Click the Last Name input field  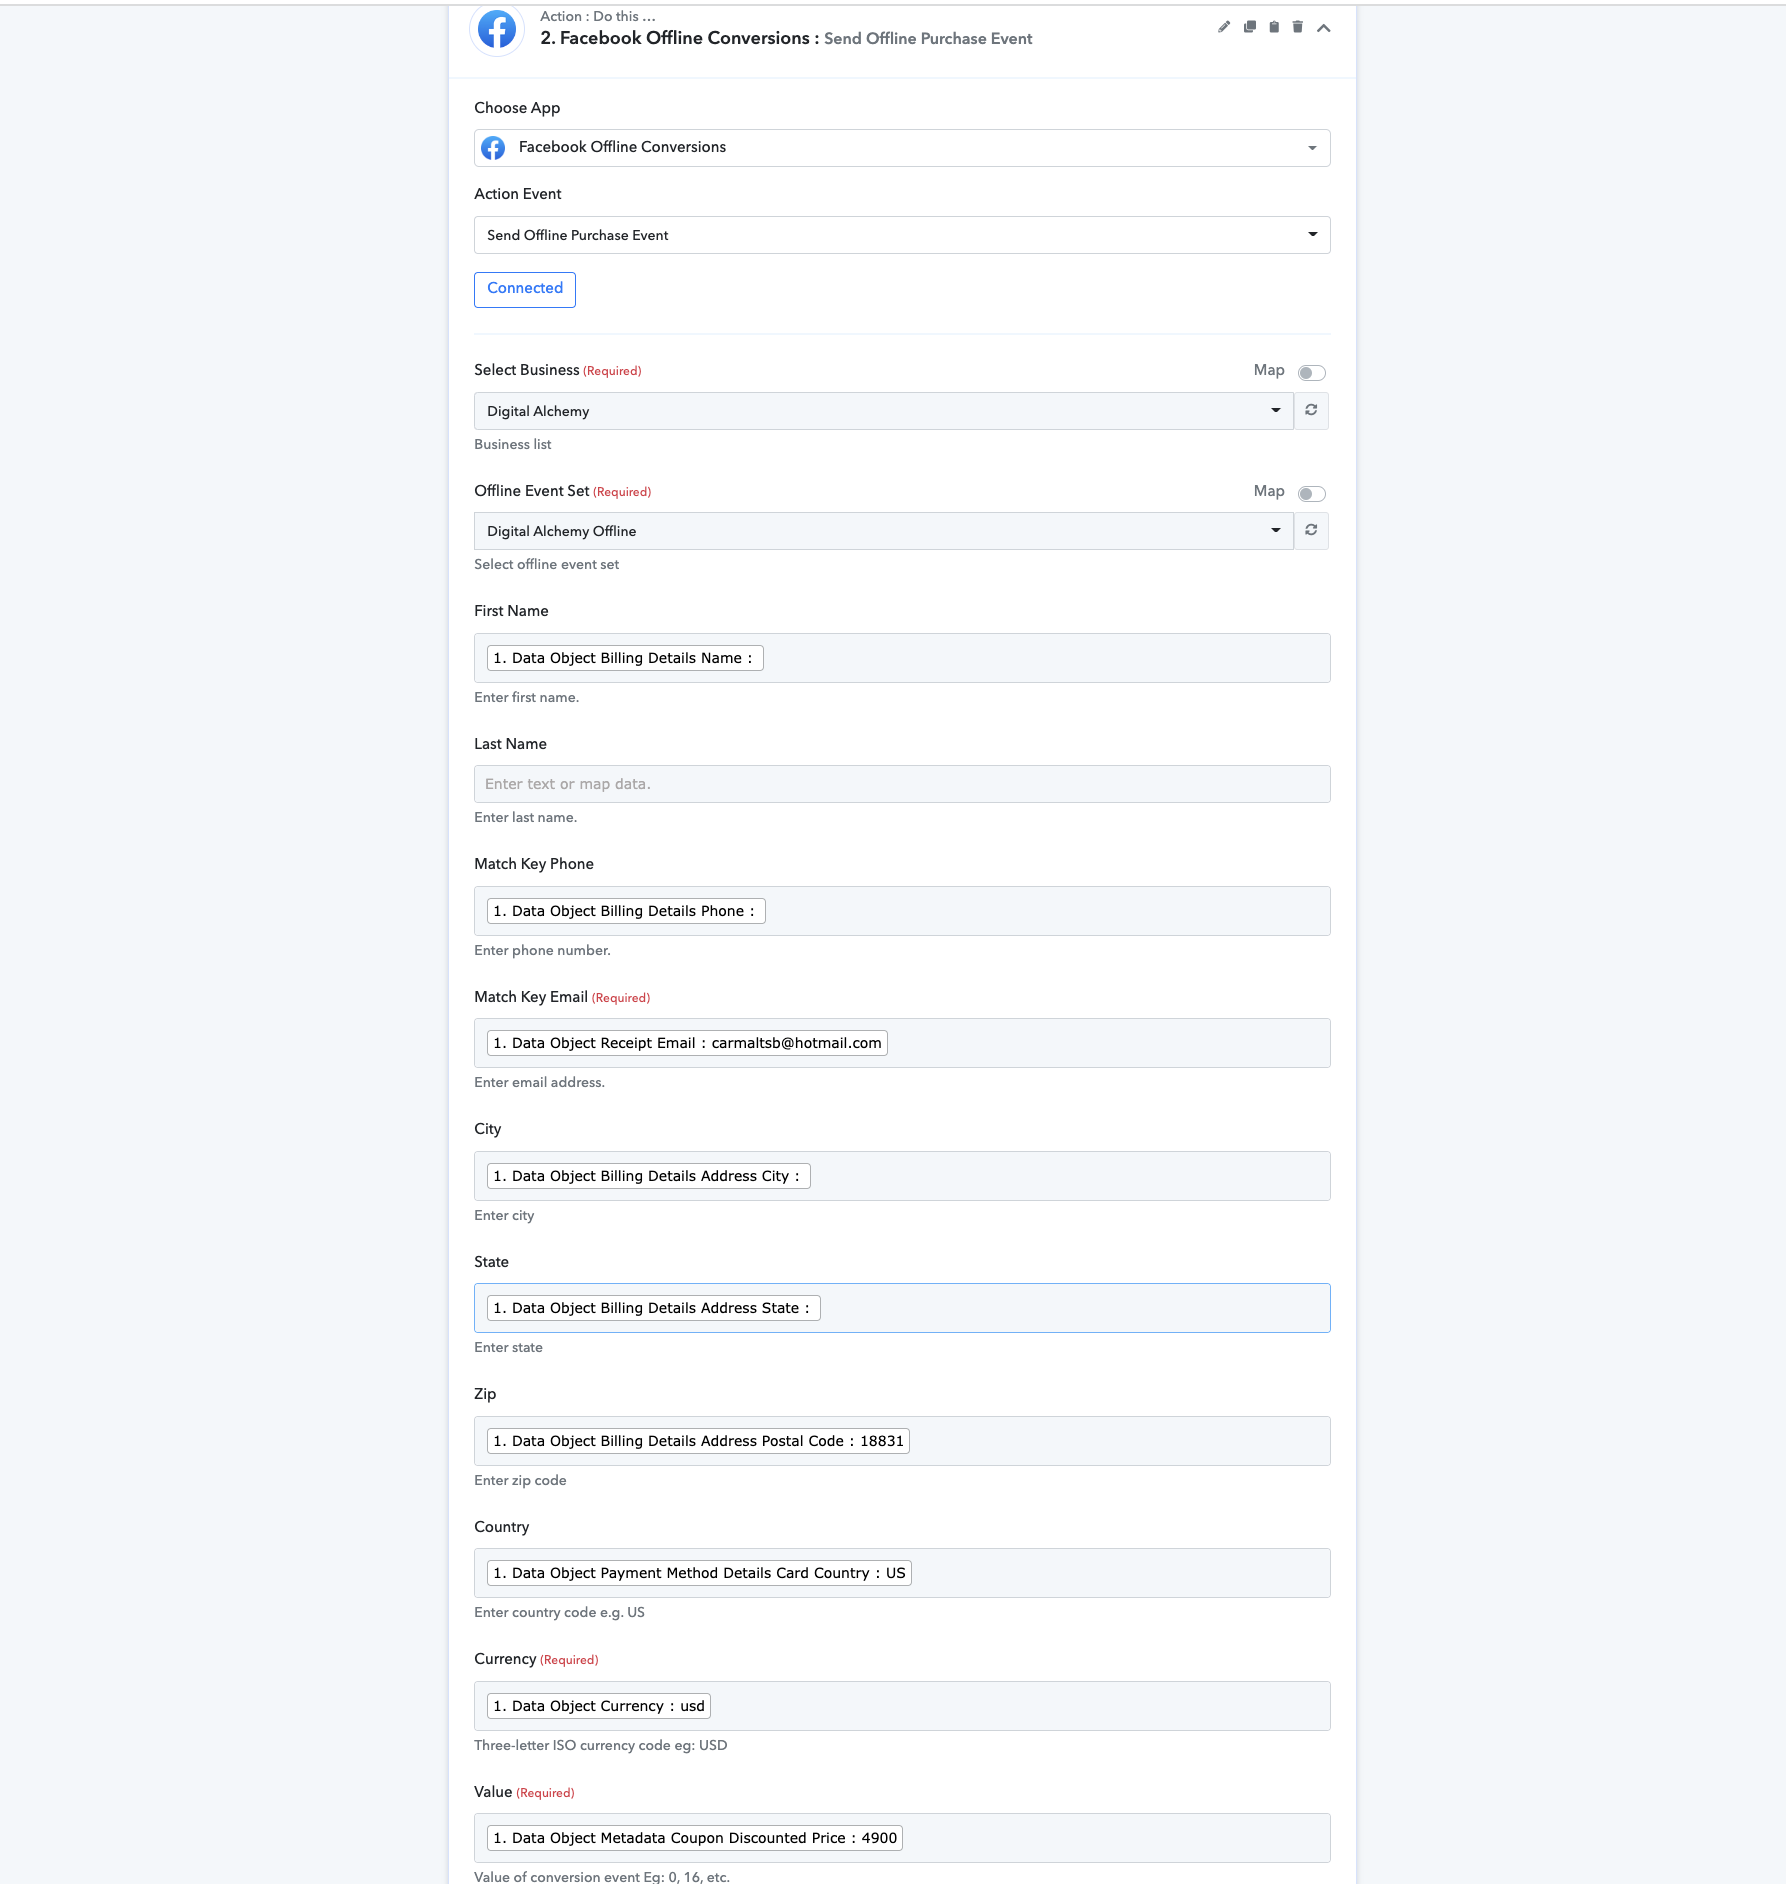[902, 784]
